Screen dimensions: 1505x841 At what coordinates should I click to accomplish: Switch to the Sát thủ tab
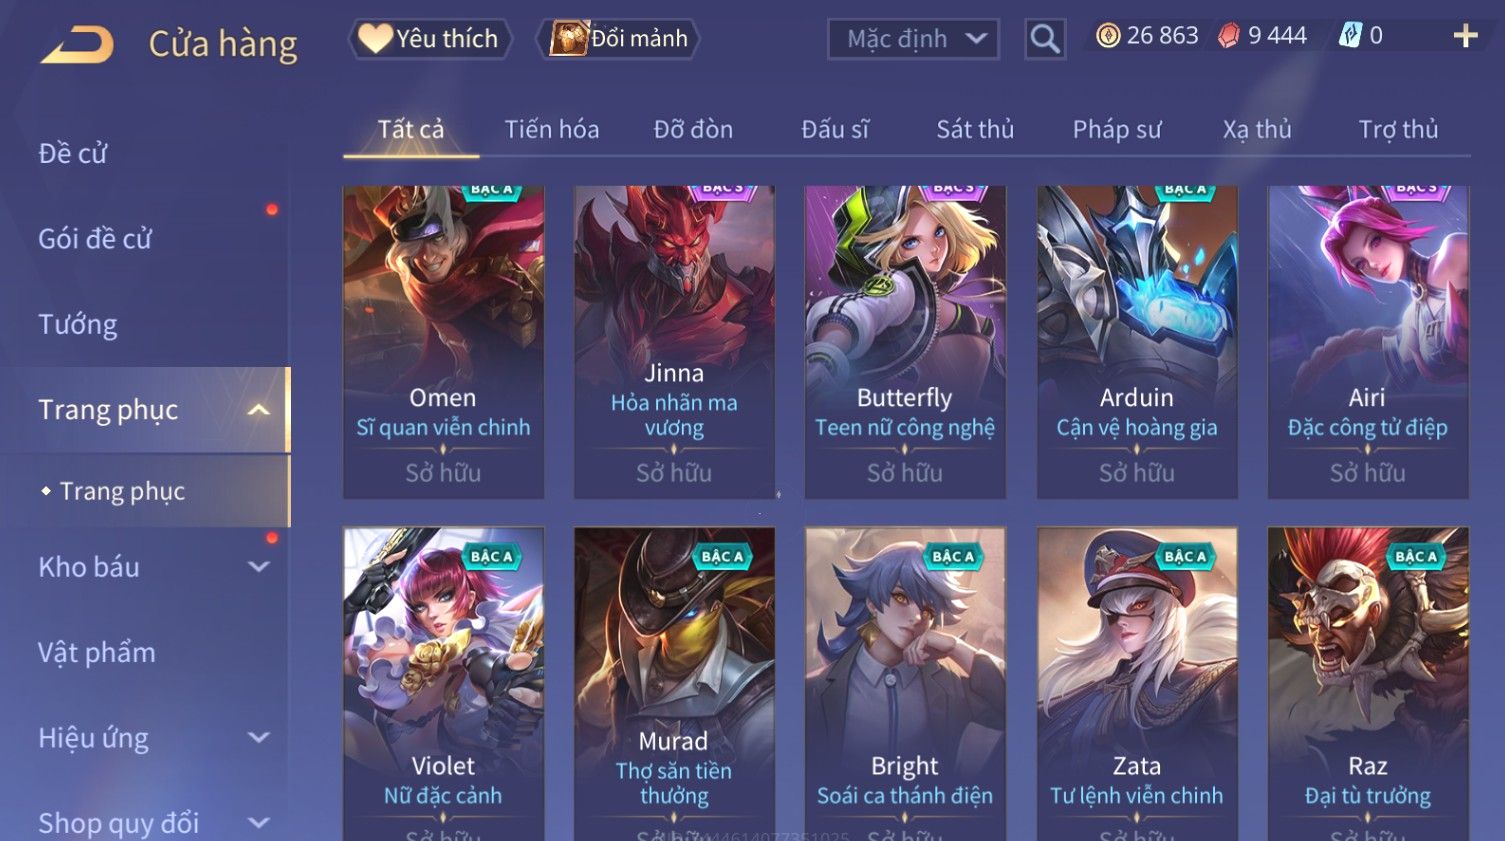[x=975, y=129]
